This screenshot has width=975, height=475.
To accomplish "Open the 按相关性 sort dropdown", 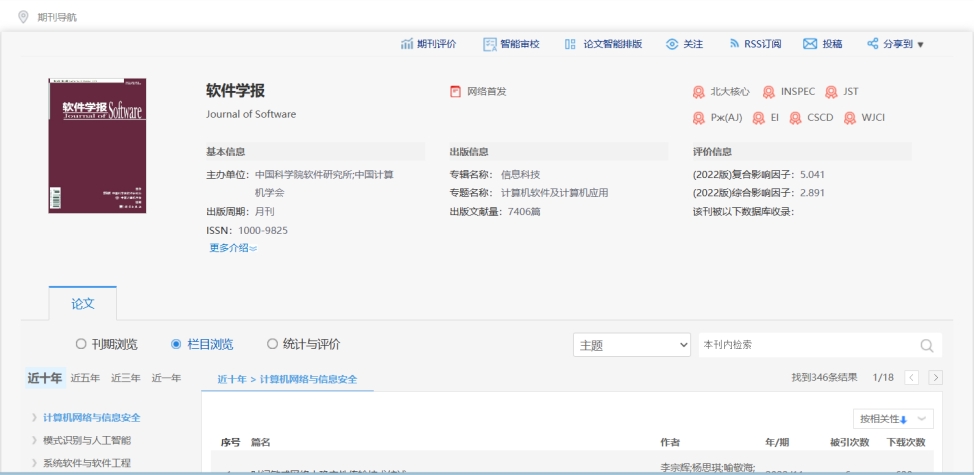I will [893, 419].
